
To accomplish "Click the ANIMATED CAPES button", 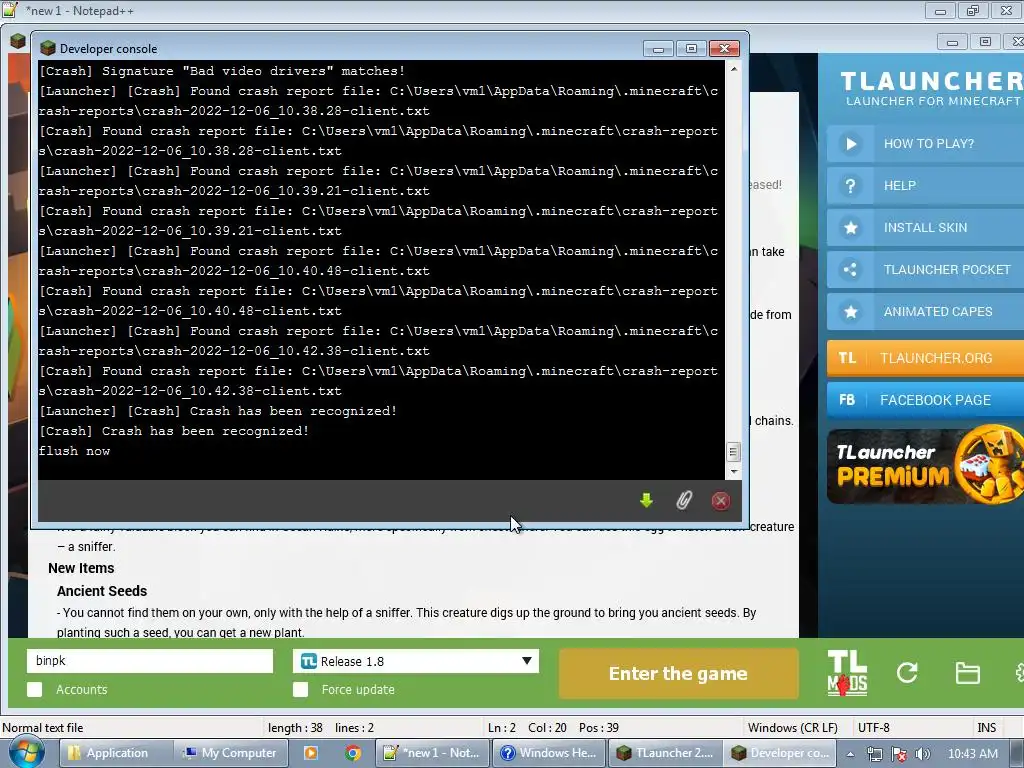I will point(925,312).
